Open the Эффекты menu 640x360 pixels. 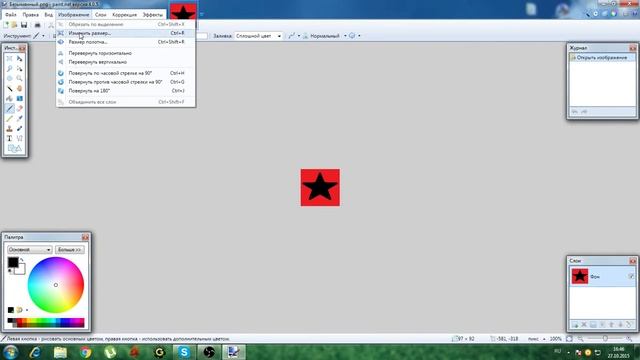153,15
